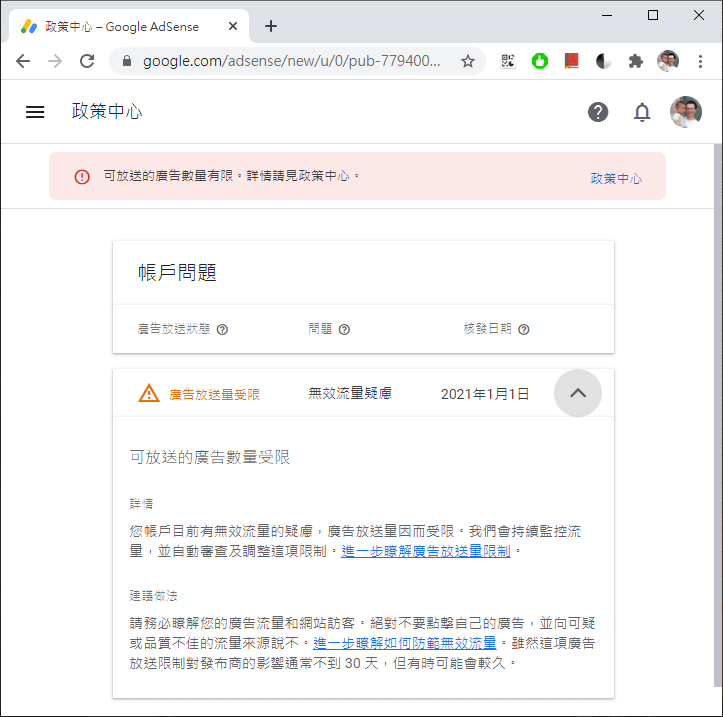Open a new browser tab

point(271,26)
